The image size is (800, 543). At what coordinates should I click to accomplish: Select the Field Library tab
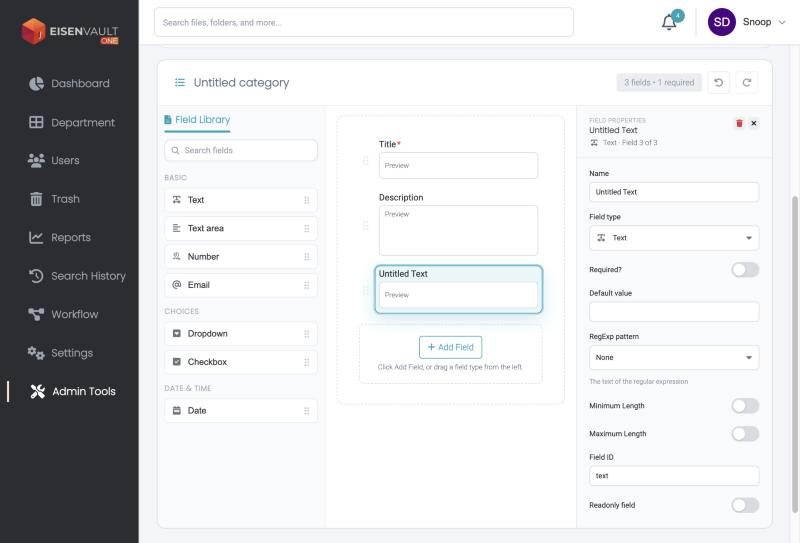(197, 120)
